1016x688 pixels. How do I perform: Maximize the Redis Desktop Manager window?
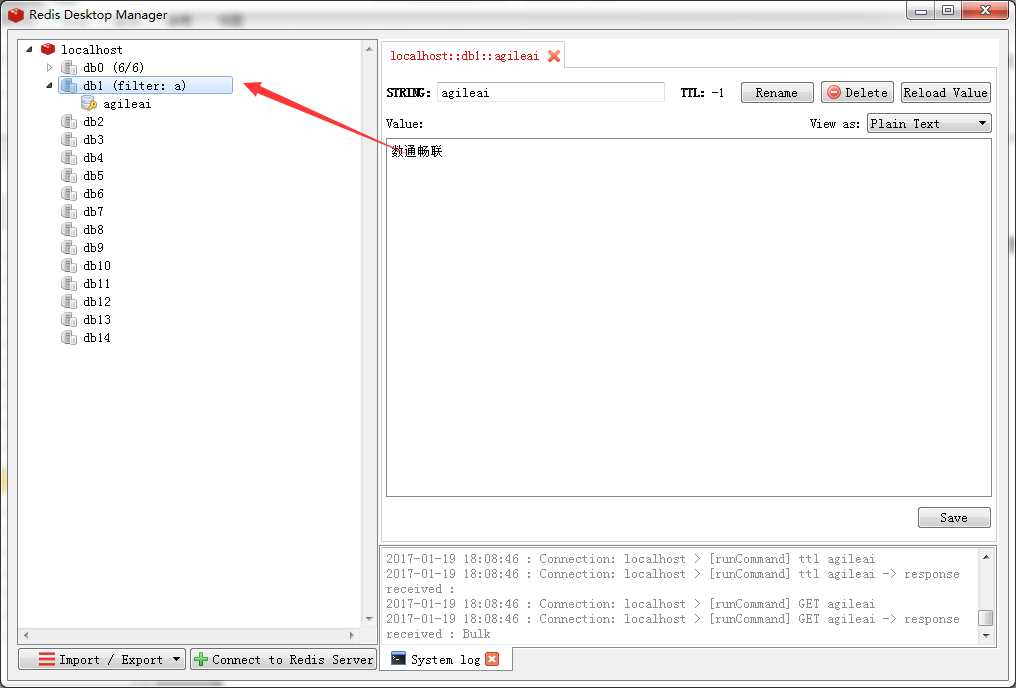[948, 10]
